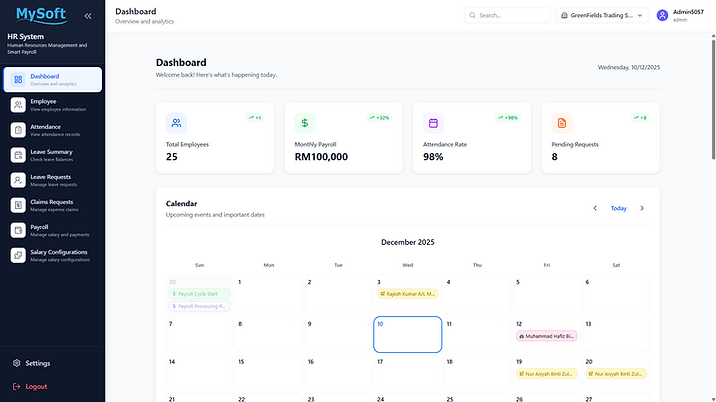716x402 pixels.
Task: Open the Claims Requests sidebar icon
Action: (18, 205)
